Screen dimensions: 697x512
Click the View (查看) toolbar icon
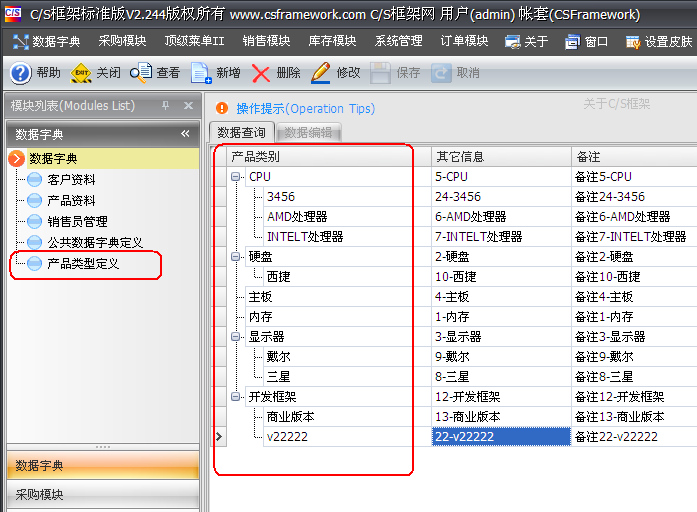coord(142,73)
